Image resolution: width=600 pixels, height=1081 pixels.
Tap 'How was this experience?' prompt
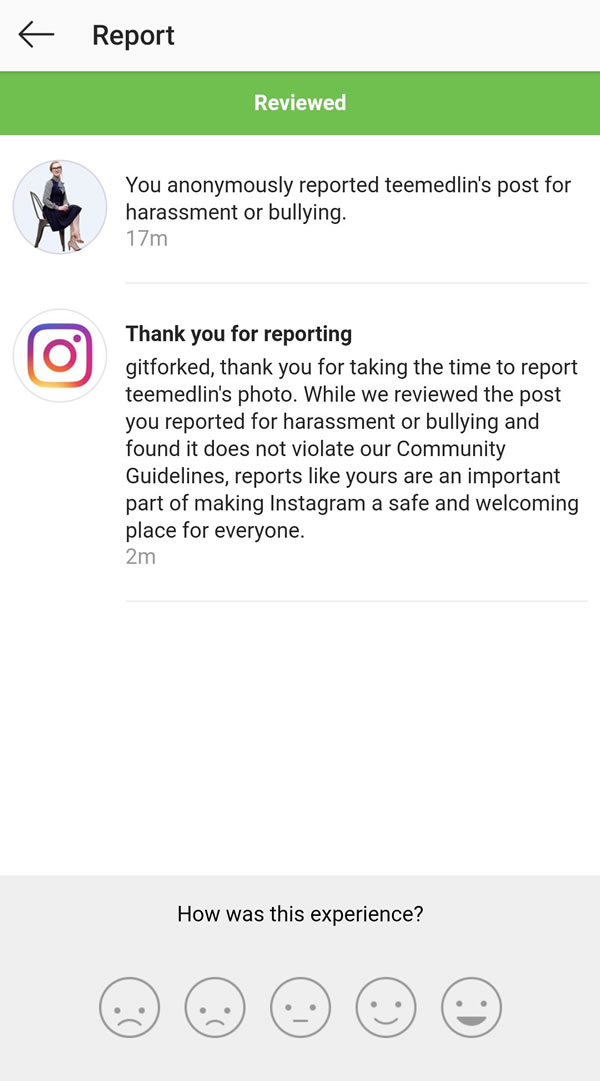pyautogui.click(x=300, y=914)
